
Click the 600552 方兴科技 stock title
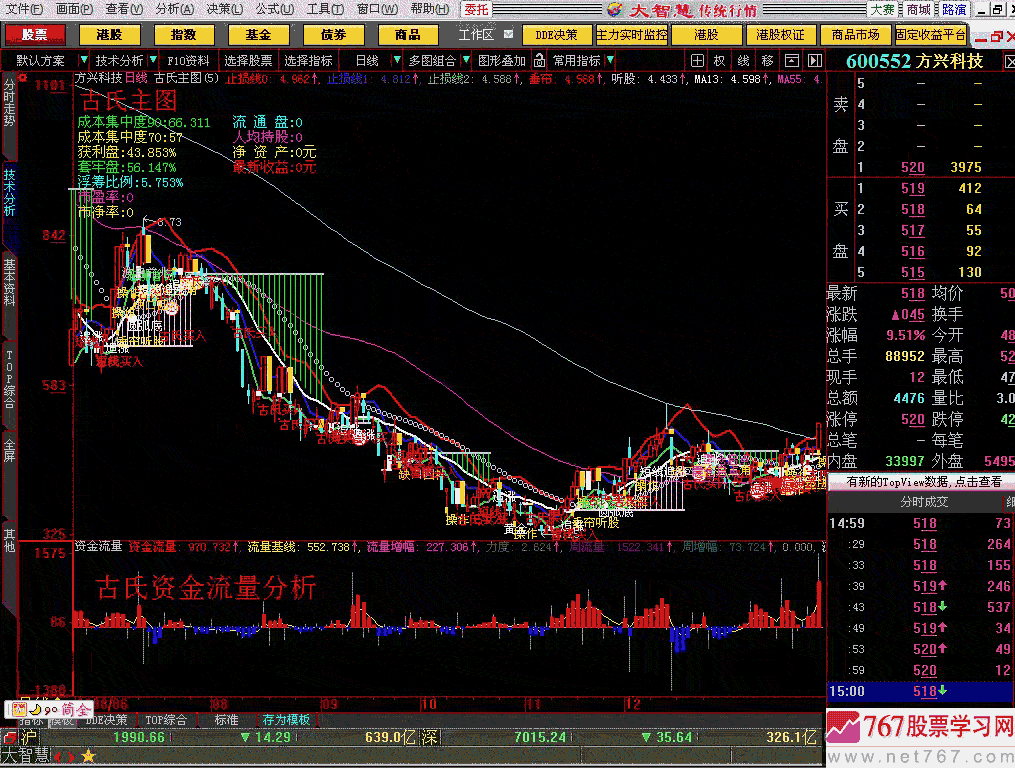pos(915,61)
